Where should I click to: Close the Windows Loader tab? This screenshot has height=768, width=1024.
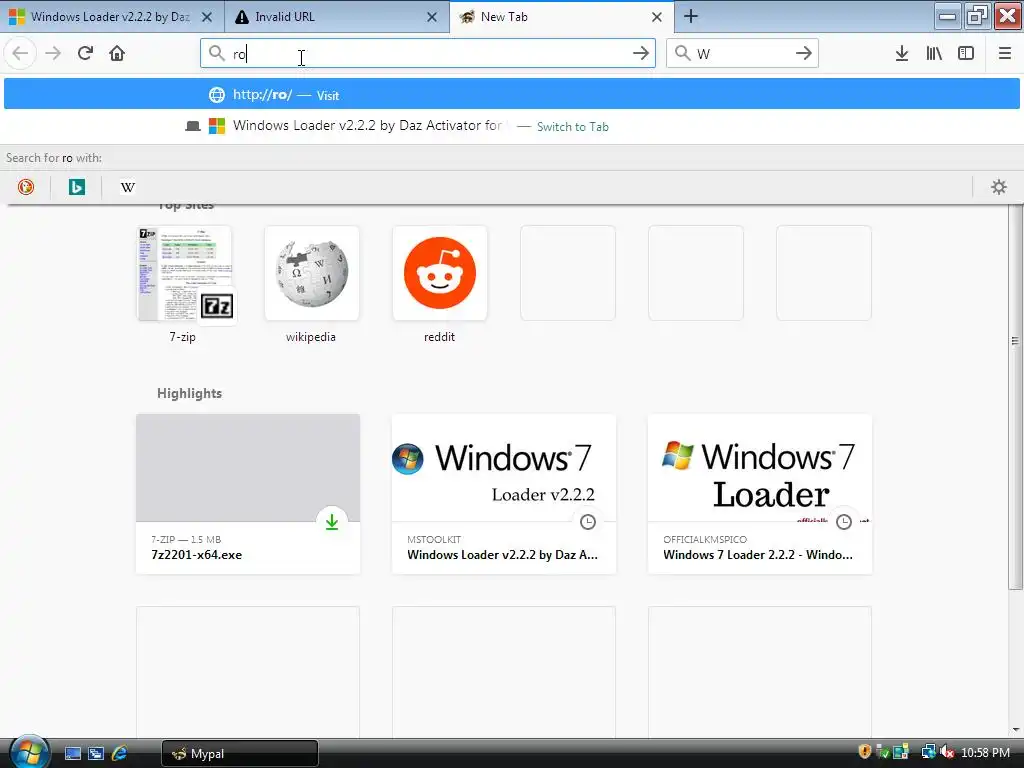[x=206, y=17]
